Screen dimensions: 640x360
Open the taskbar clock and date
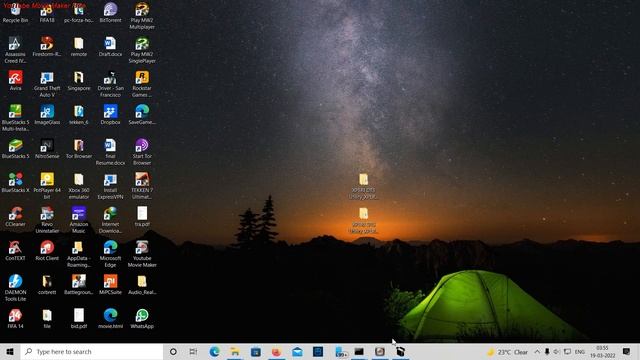tap(602, 352)
